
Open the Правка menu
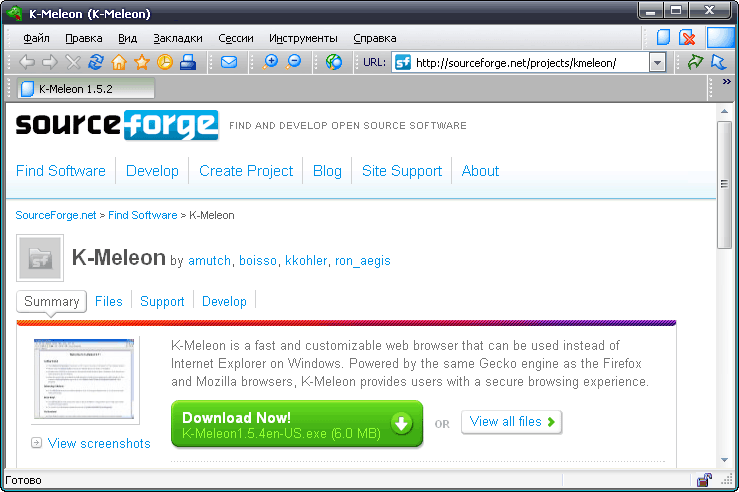coord(84,38)
